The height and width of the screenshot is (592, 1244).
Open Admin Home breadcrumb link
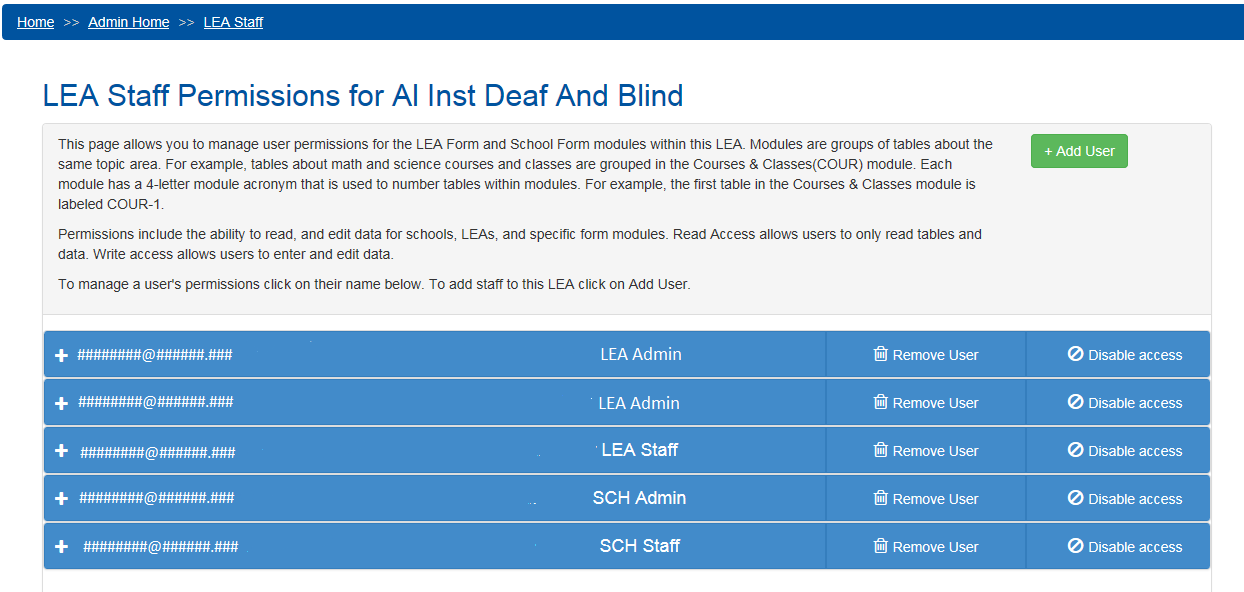[128, 22]
